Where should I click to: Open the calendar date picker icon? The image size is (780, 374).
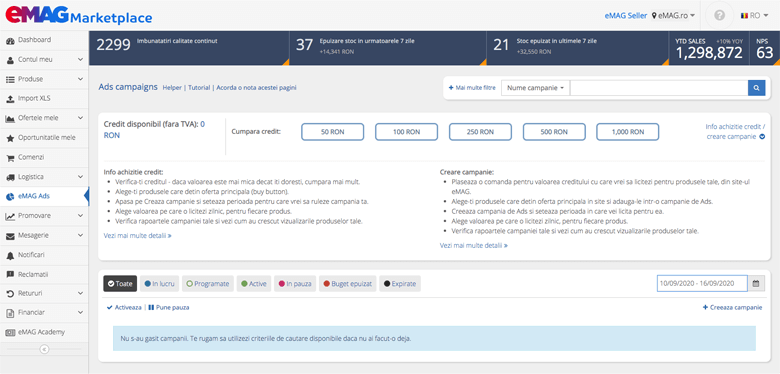(756, 283)
